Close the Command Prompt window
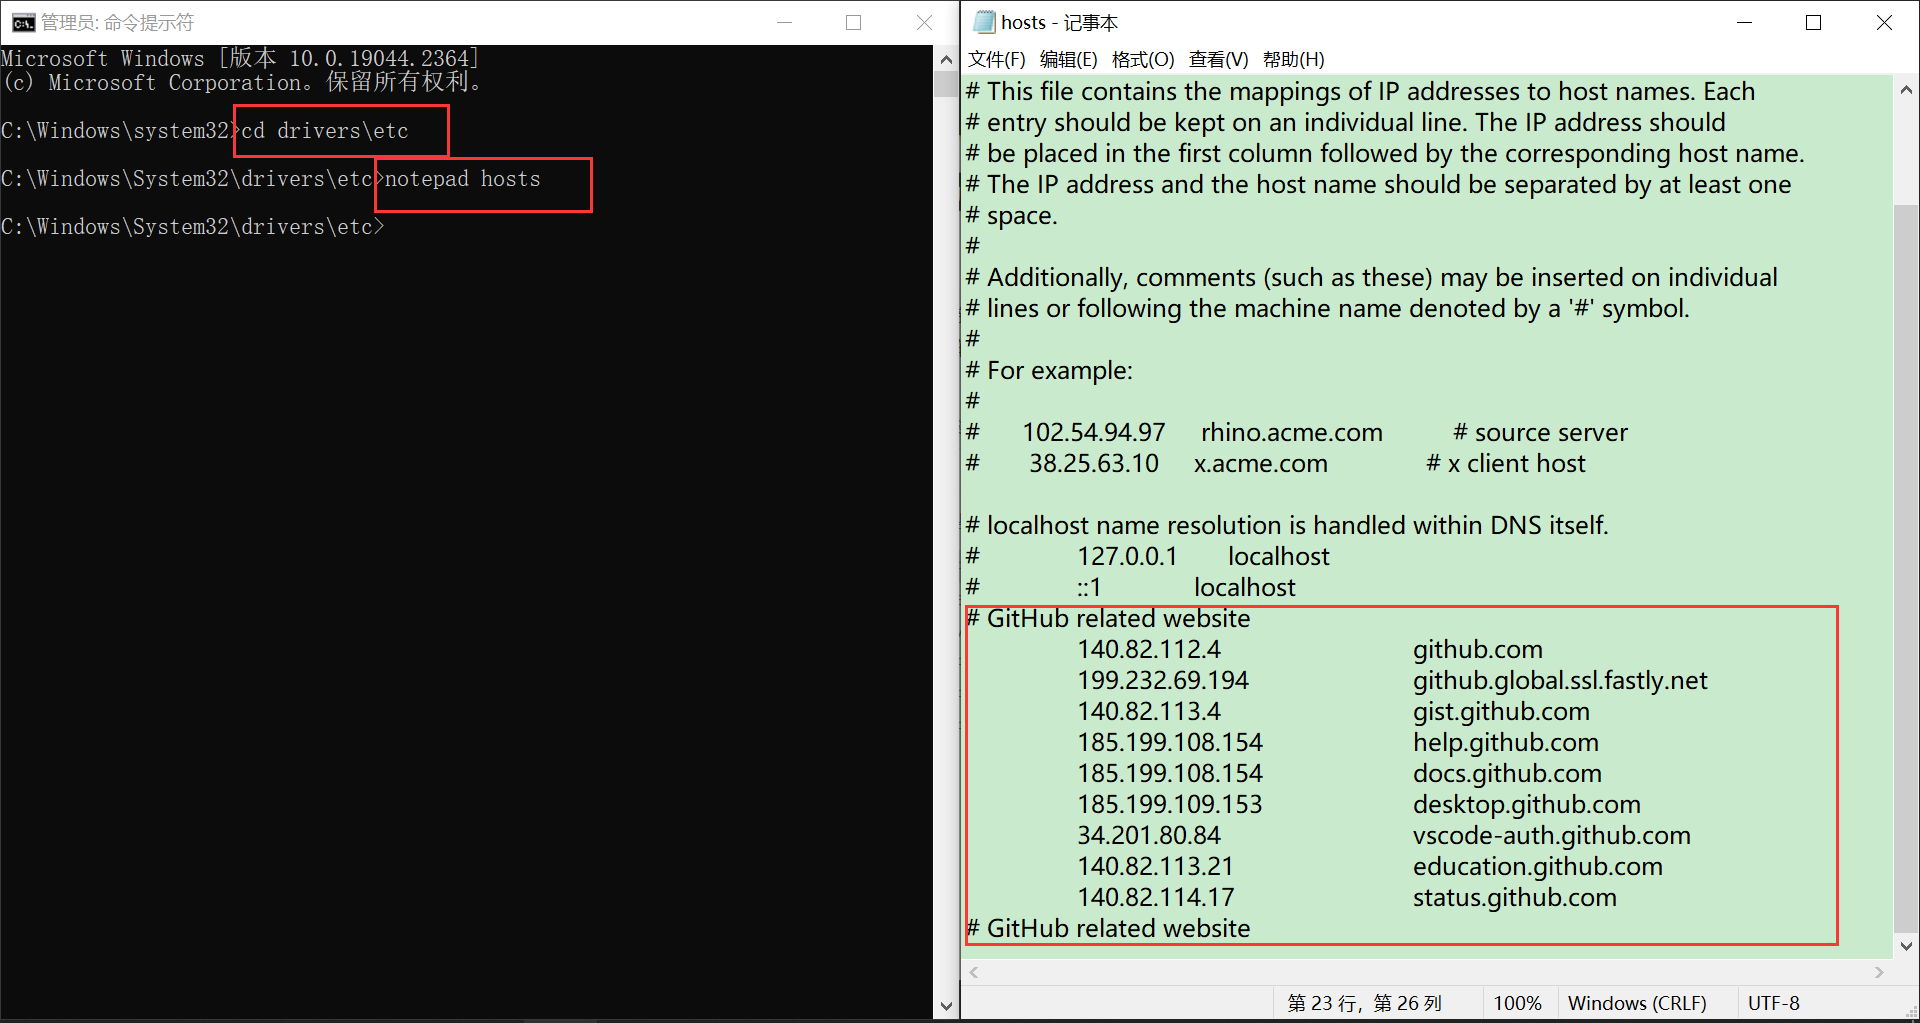 tap(924, 22)
